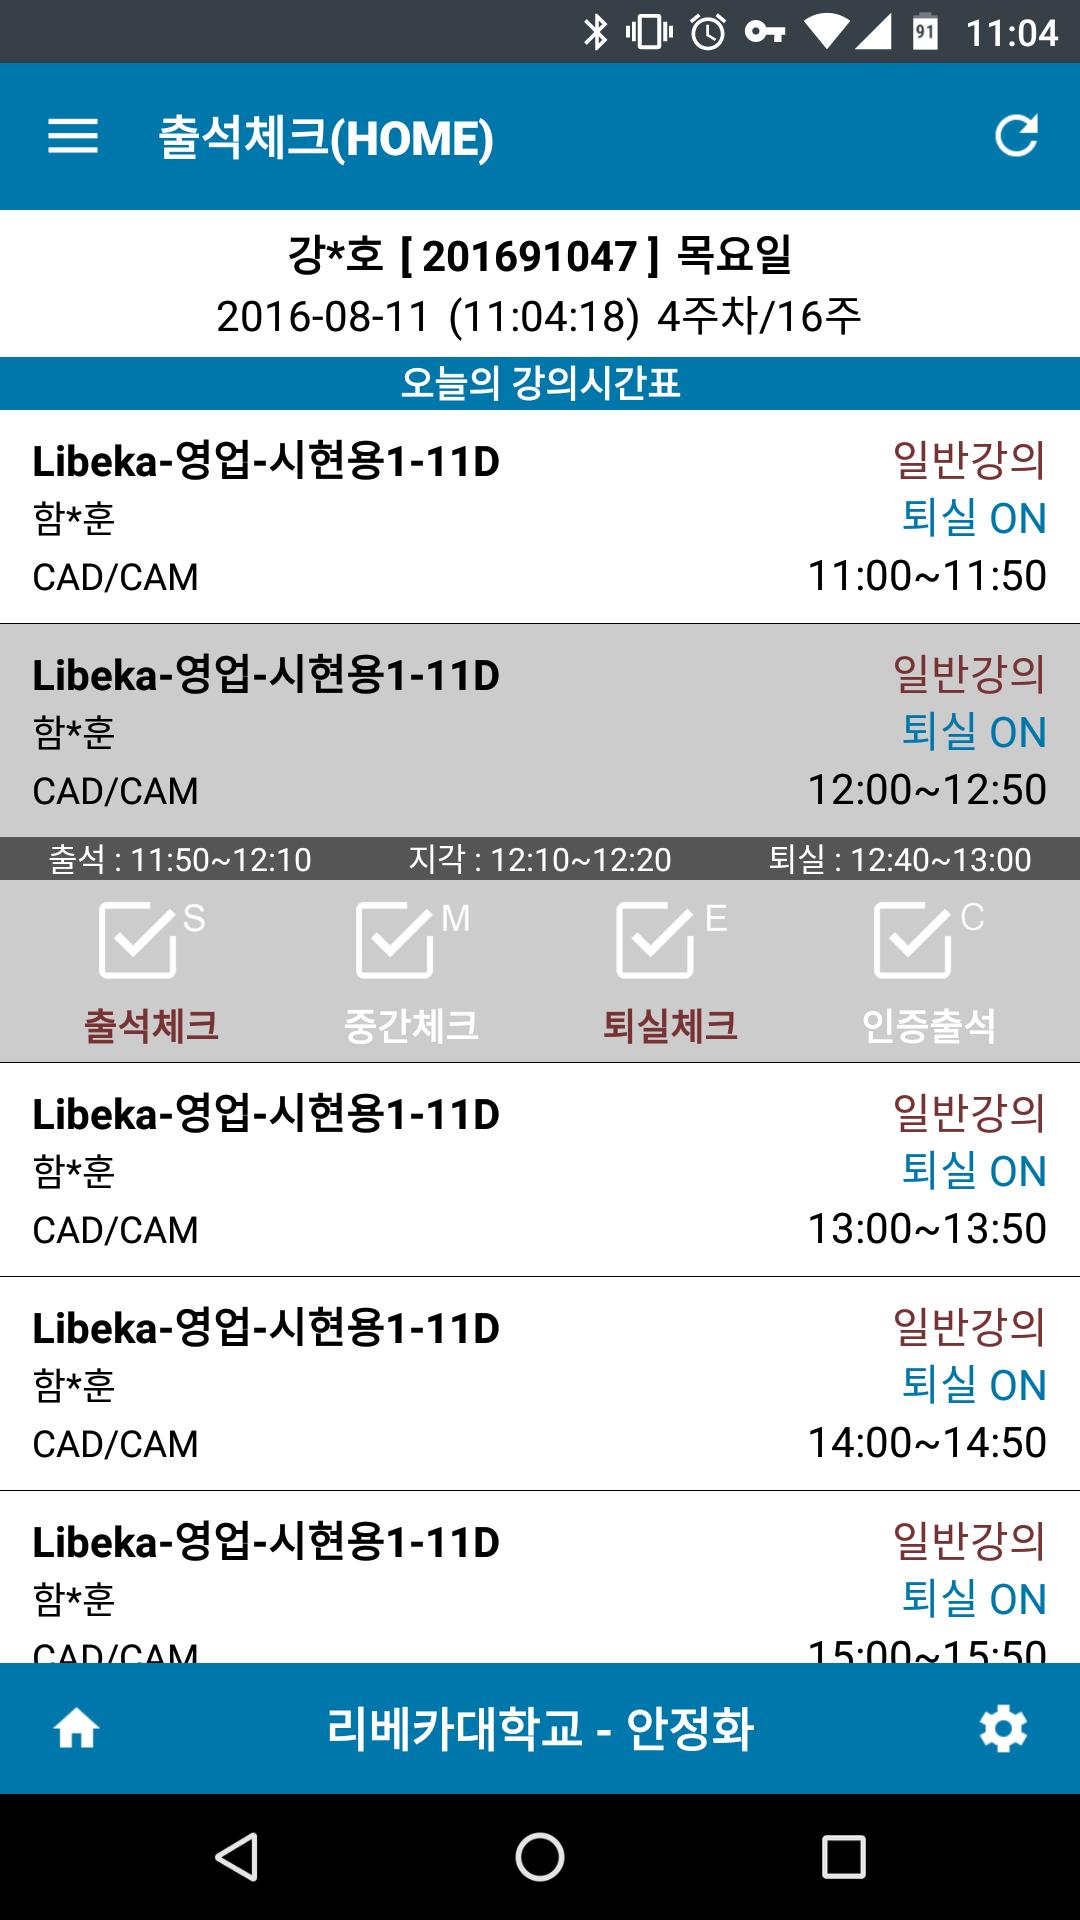Collapse the 12:00~12:50 lecture row
The image size is (1080, 1920).
coord(540,731)
